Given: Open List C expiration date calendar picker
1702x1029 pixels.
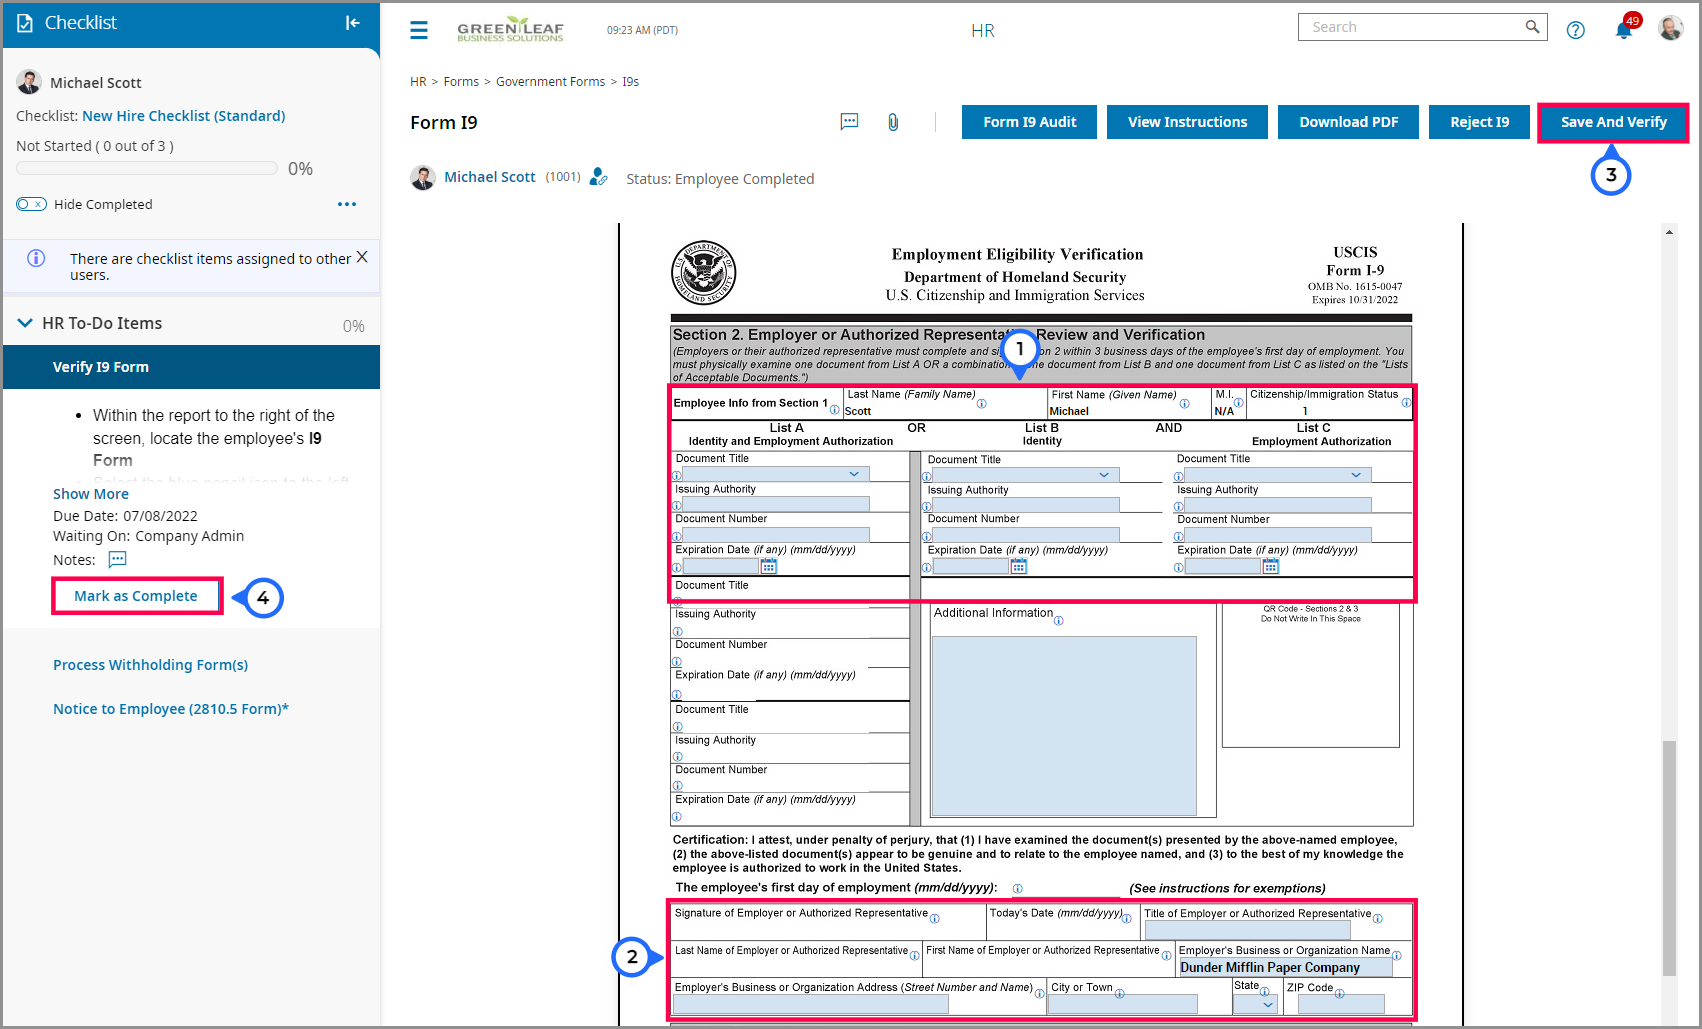Looking at the screenshot, I should point(1270,566).
